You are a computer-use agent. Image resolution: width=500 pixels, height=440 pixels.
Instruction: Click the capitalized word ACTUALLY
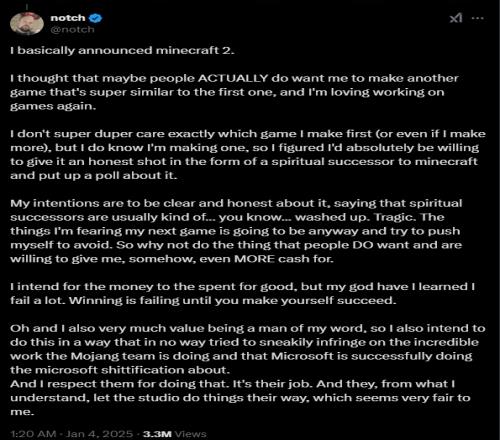[x=233, y=78]
